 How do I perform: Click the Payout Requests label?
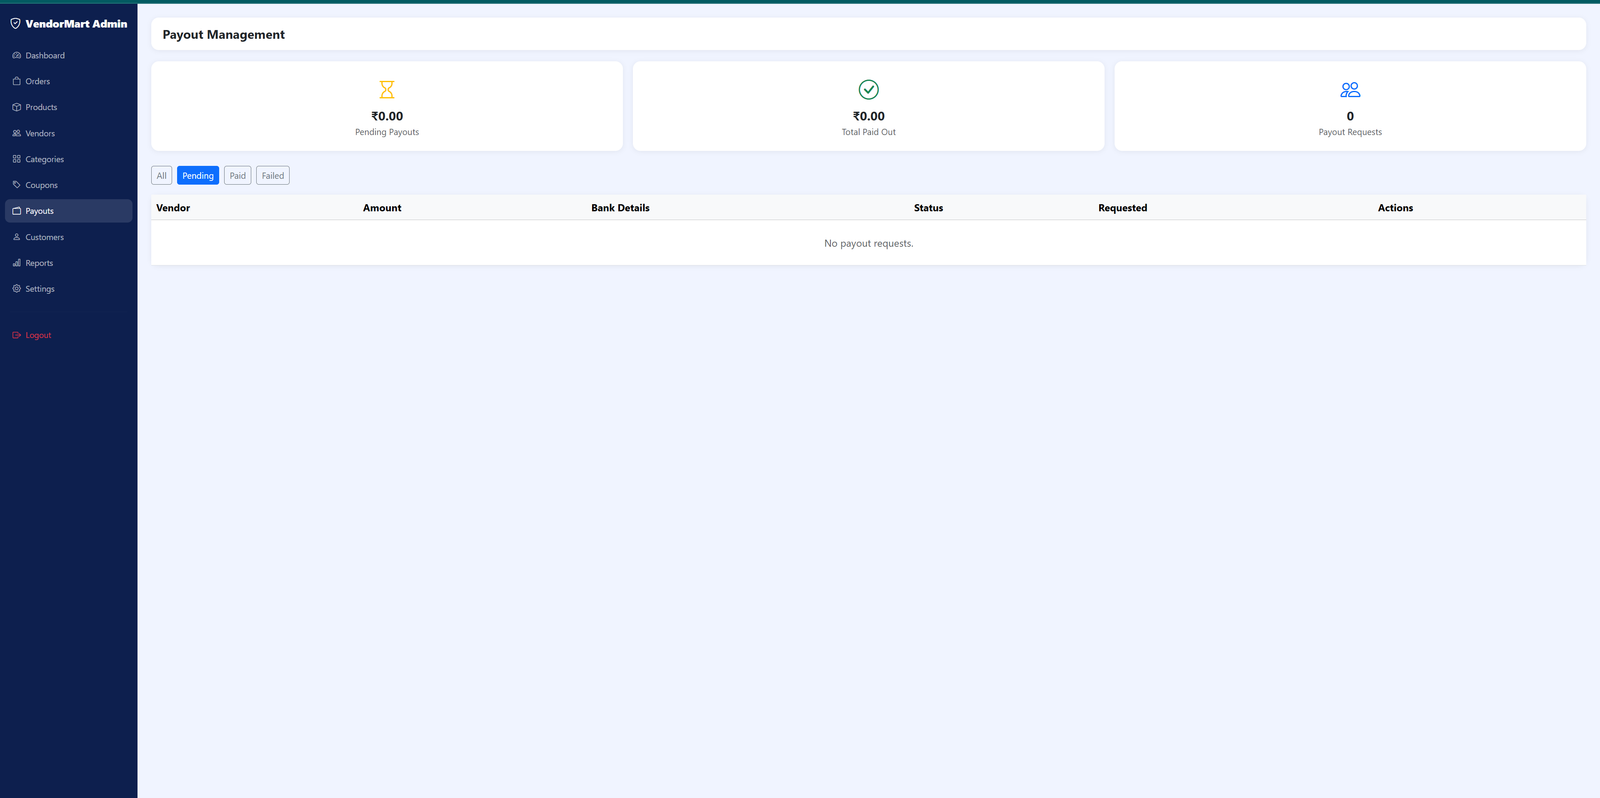click(1350, 132)
